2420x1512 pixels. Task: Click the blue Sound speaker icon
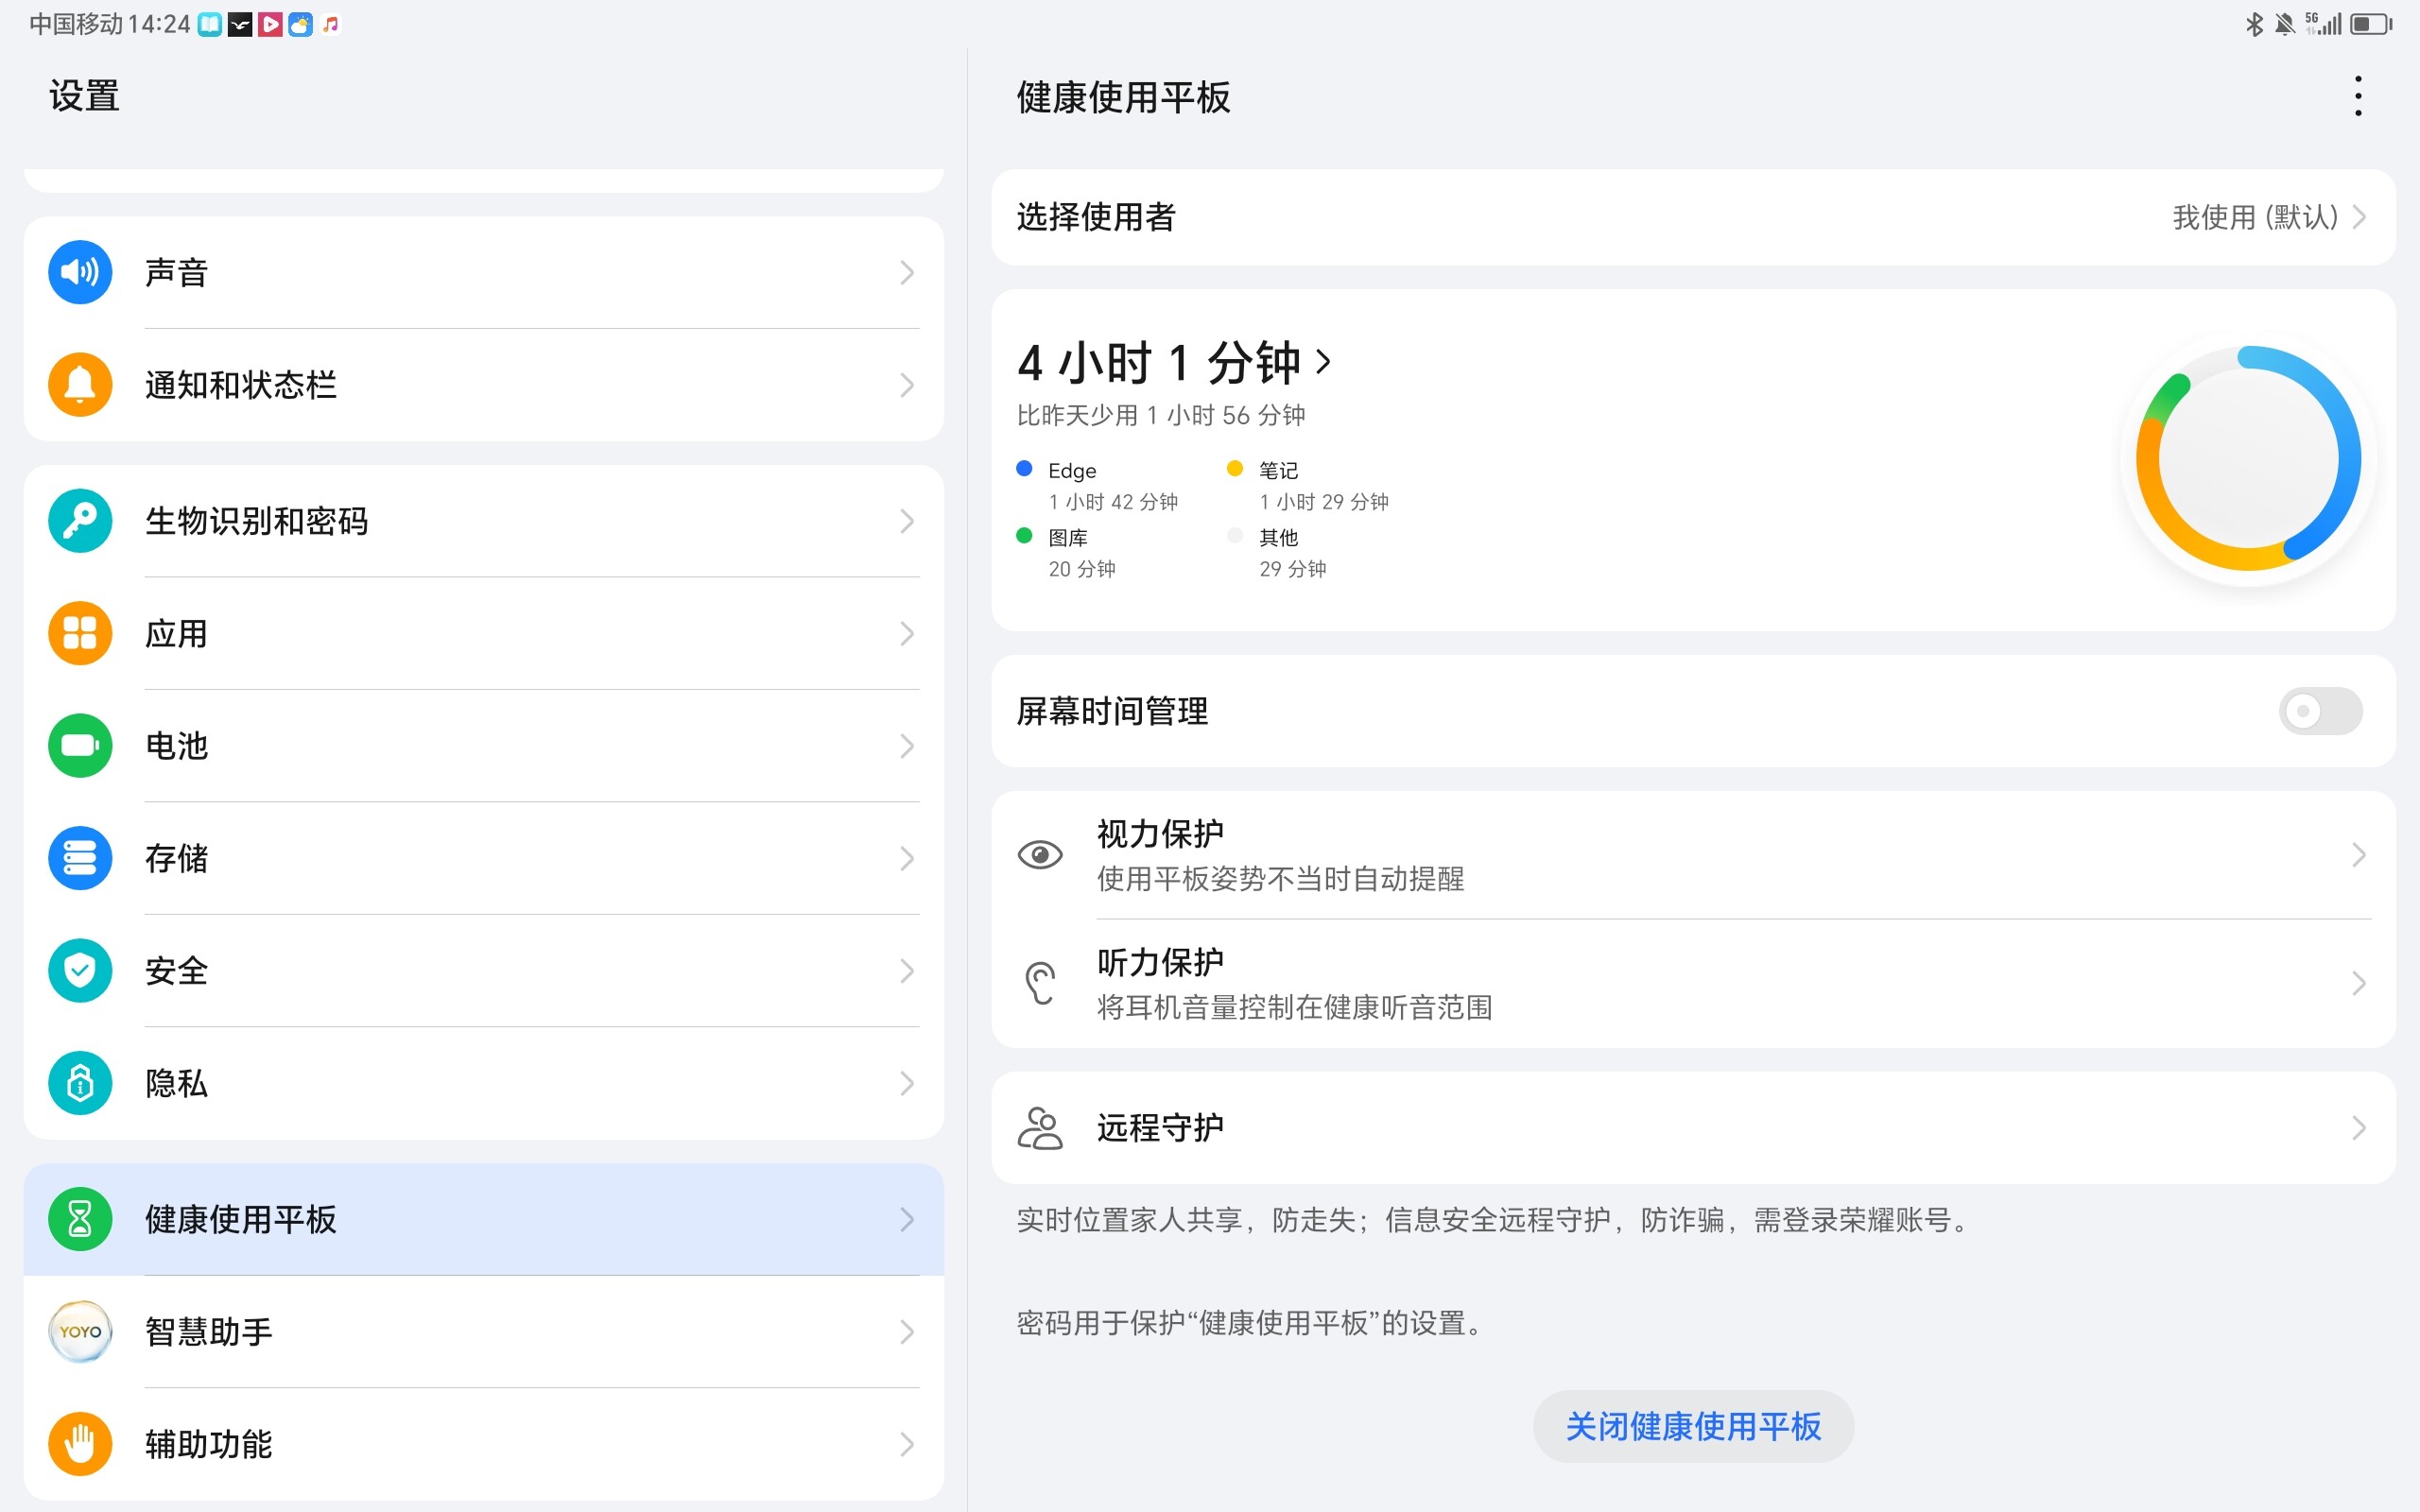click(80, 272)
